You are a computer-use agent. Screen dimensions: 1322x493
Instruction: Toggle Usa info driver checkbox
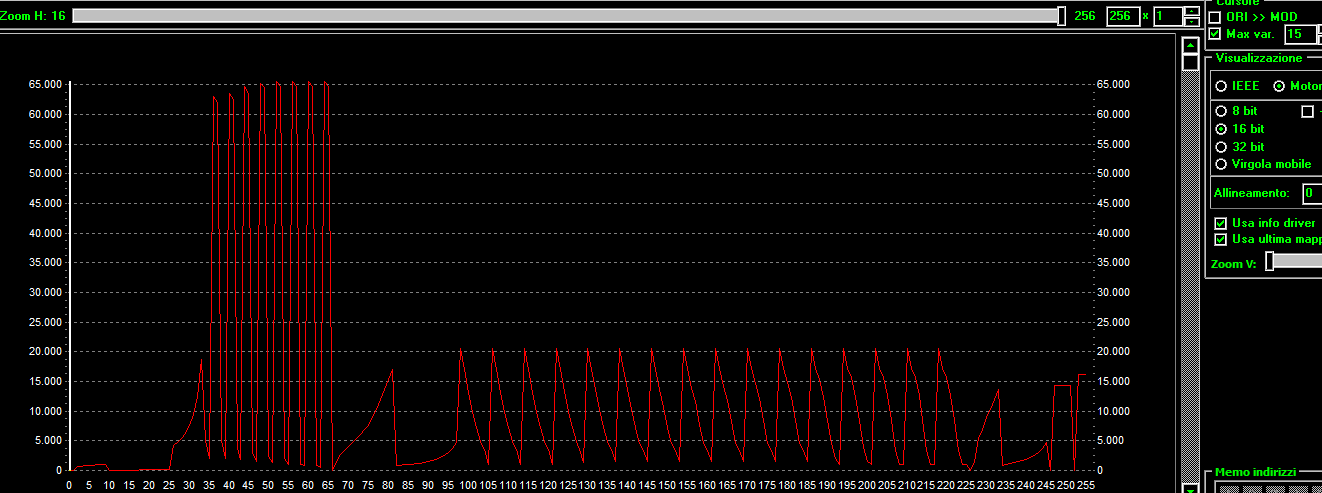[x=1220, y=223]
